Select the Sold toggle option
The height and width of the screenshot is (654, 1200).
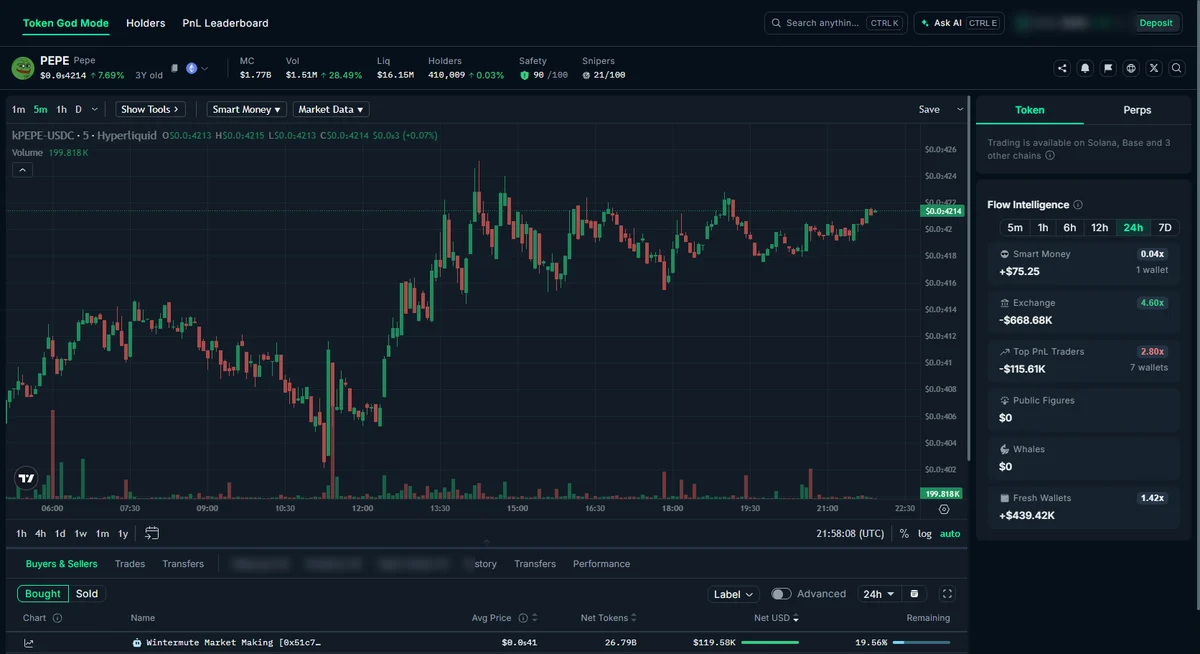click(x=87, y=594)
